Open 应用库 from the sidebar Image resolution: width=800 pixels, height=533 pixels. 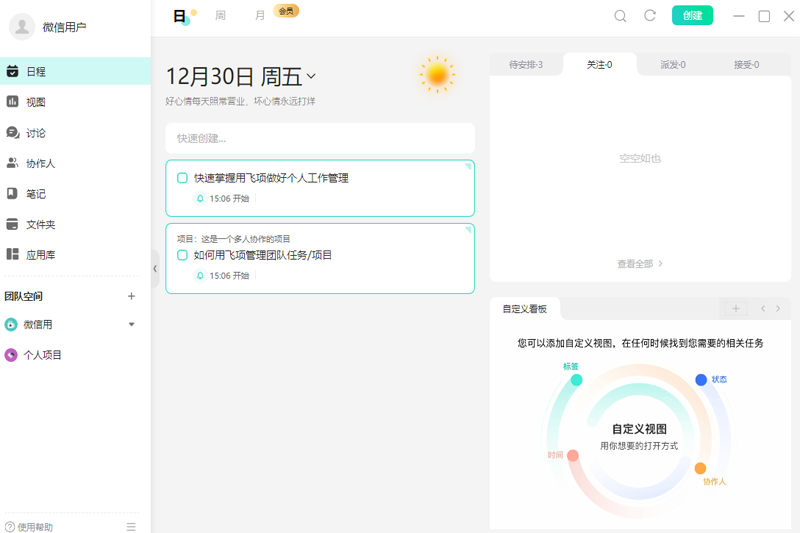[x=40, y=255]
